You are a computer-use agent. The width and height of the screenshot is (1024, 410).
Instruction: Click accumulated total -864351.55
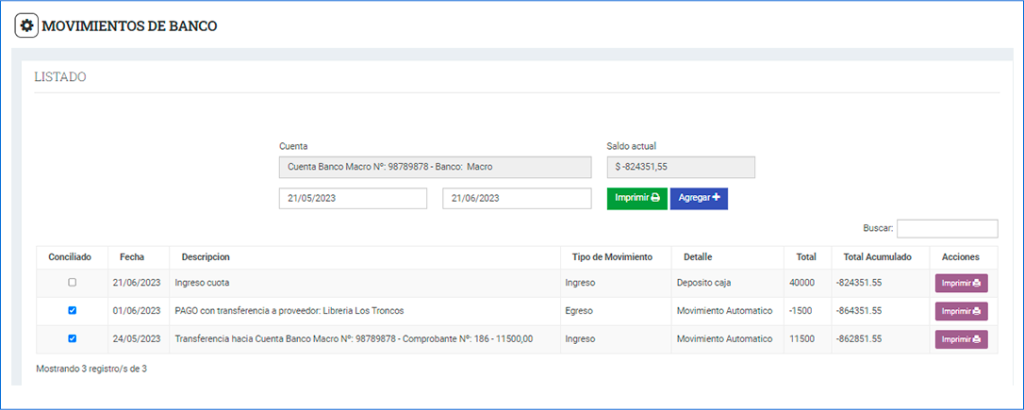click(x=859, y=311)
